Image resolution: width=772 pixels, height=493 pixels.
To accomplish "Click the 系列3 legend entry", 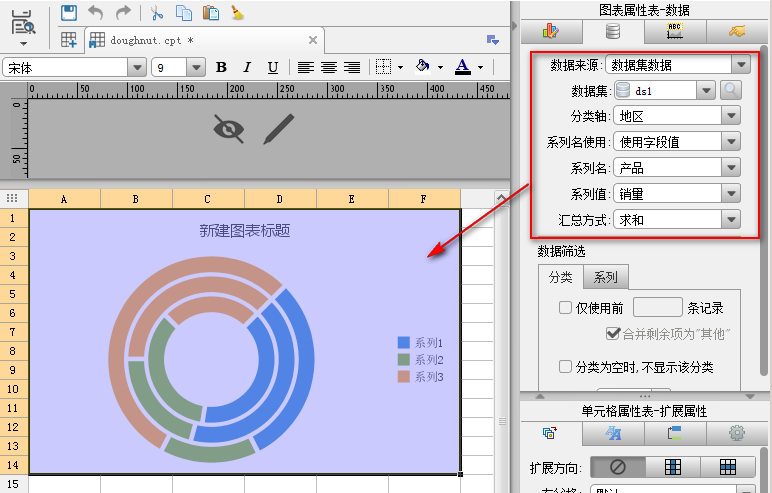I will (420, 377).
